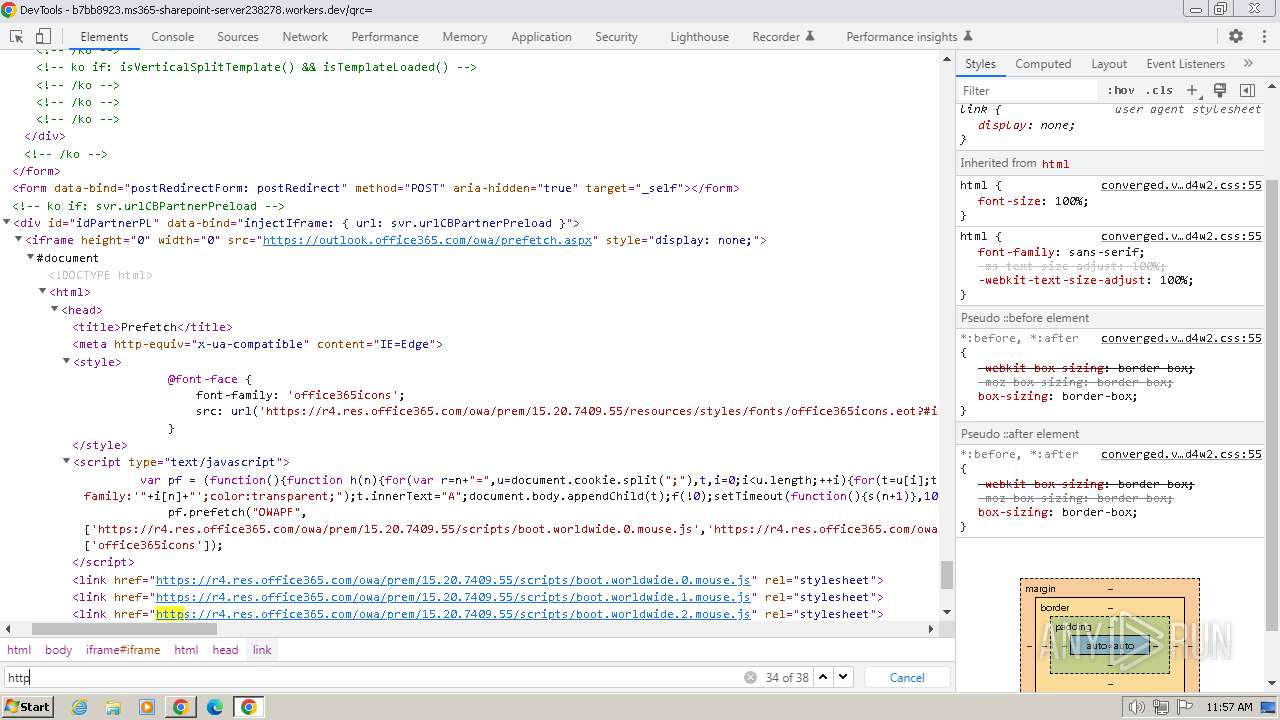Viewport: 1280px width, 720px height.
Task: Open Internet Explorer from the taskbar
Action: point(79,707)
